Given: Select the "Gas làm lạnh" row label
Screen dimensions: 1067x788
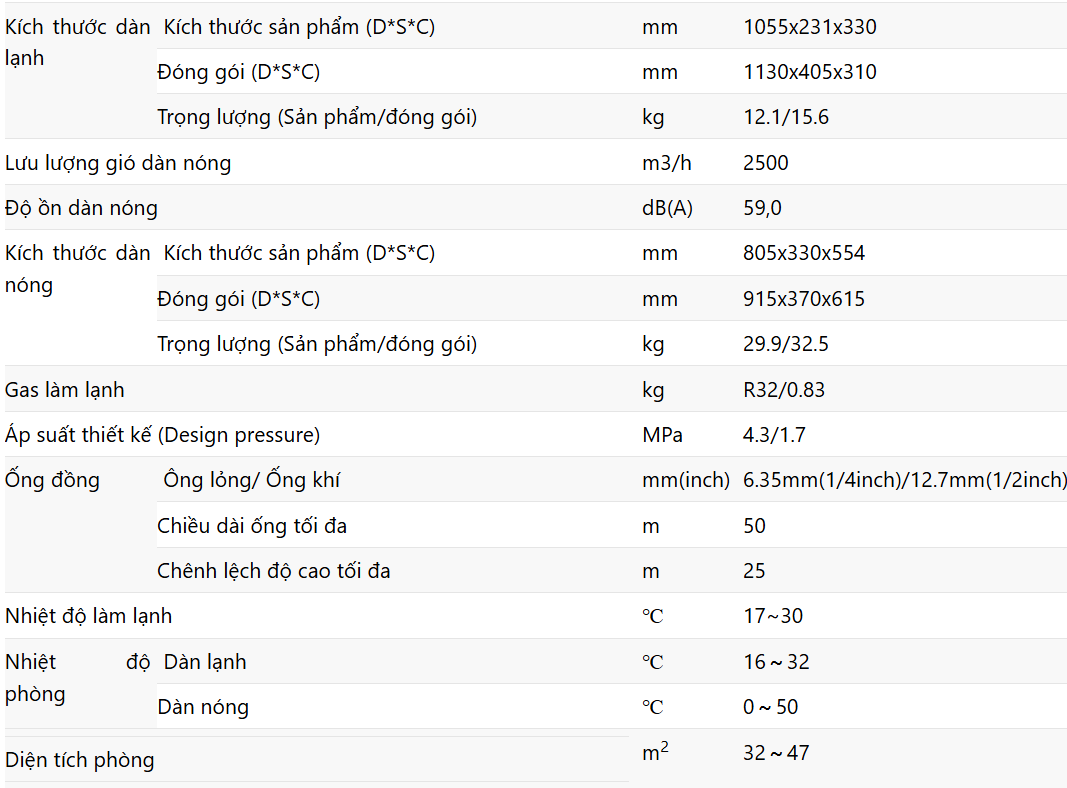Looking at the screenshot, I should 65,389.
